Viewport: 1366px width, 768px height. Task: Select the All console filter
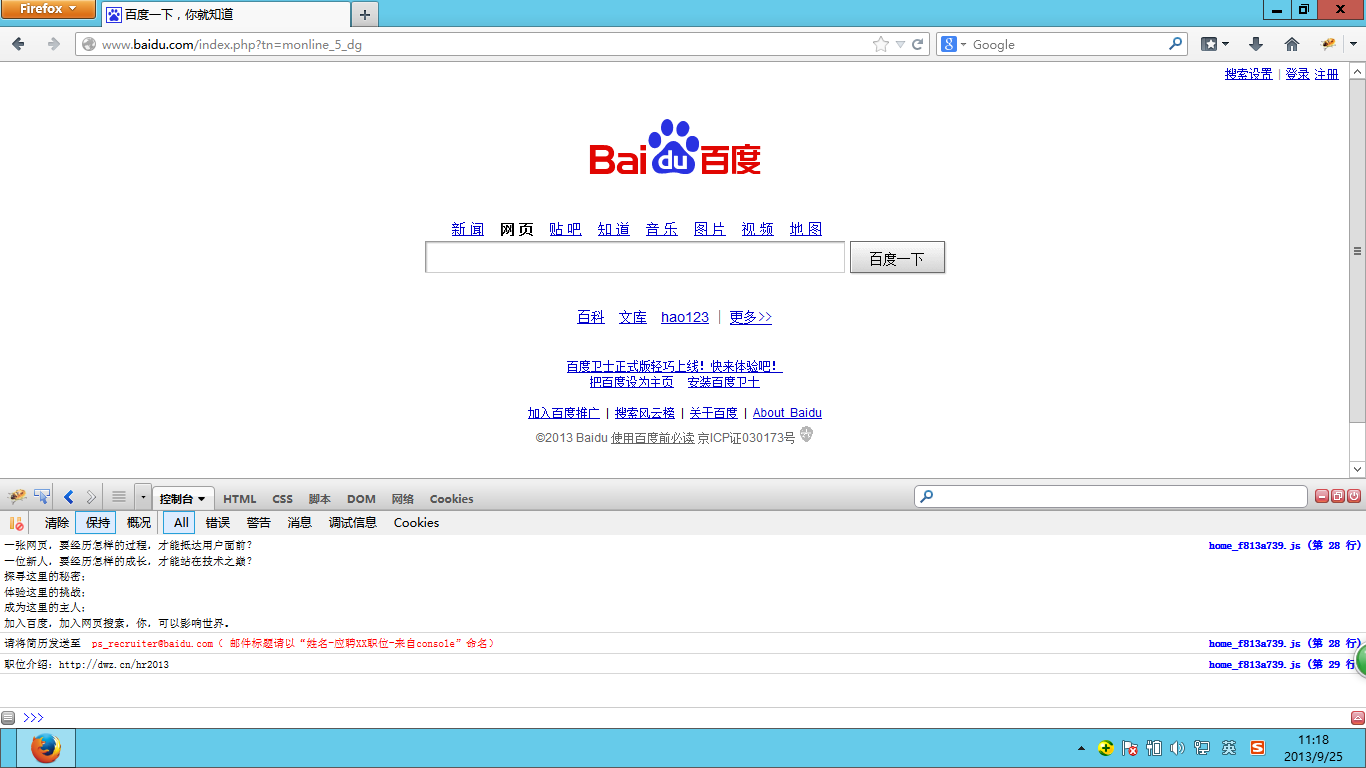tap(181, 523)
